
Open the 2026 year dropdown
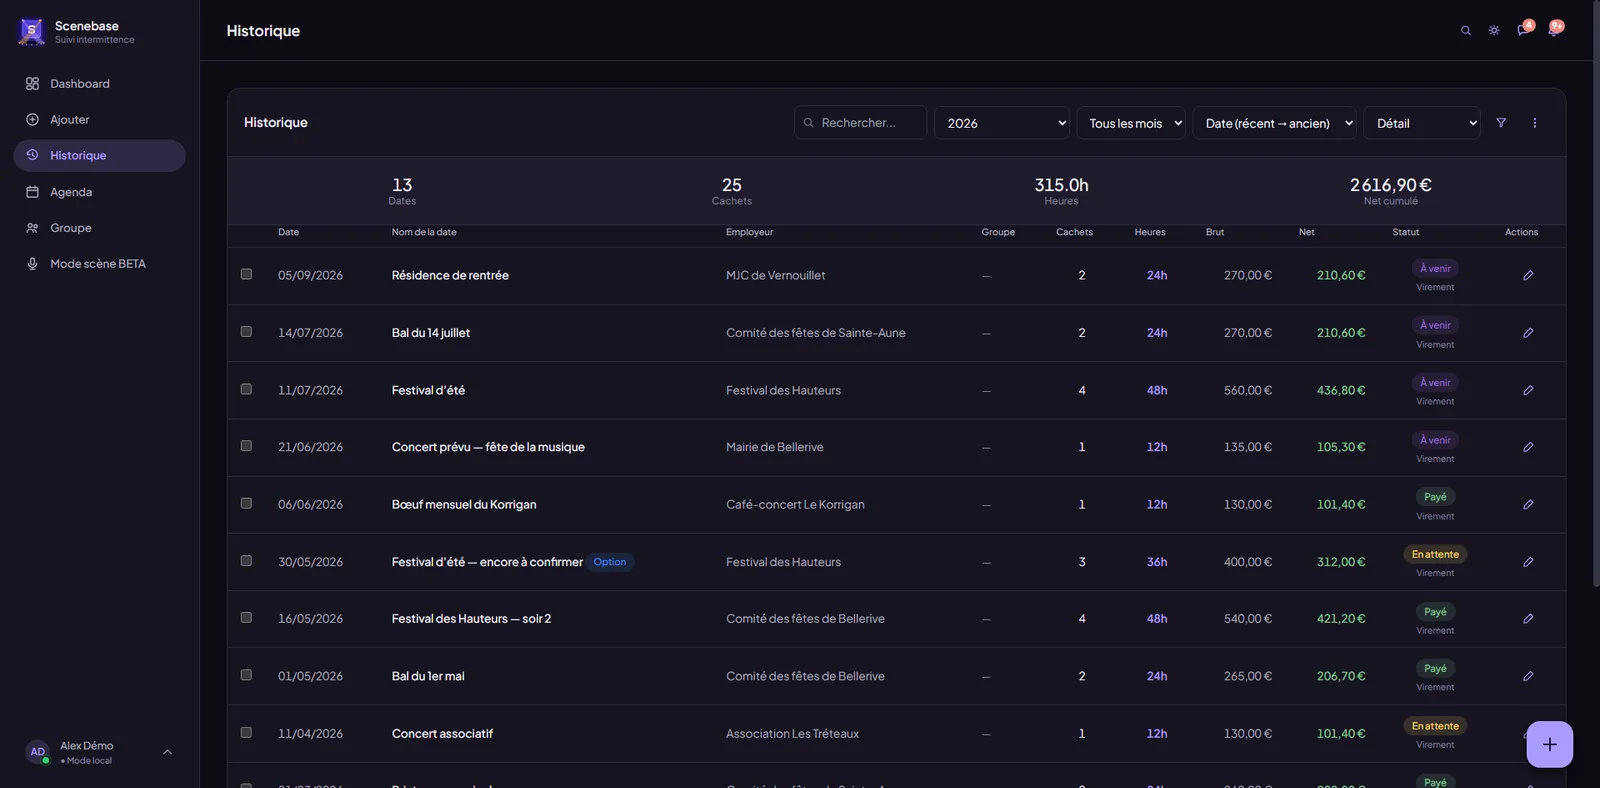pyautogui.click(x=1002, y=123)
